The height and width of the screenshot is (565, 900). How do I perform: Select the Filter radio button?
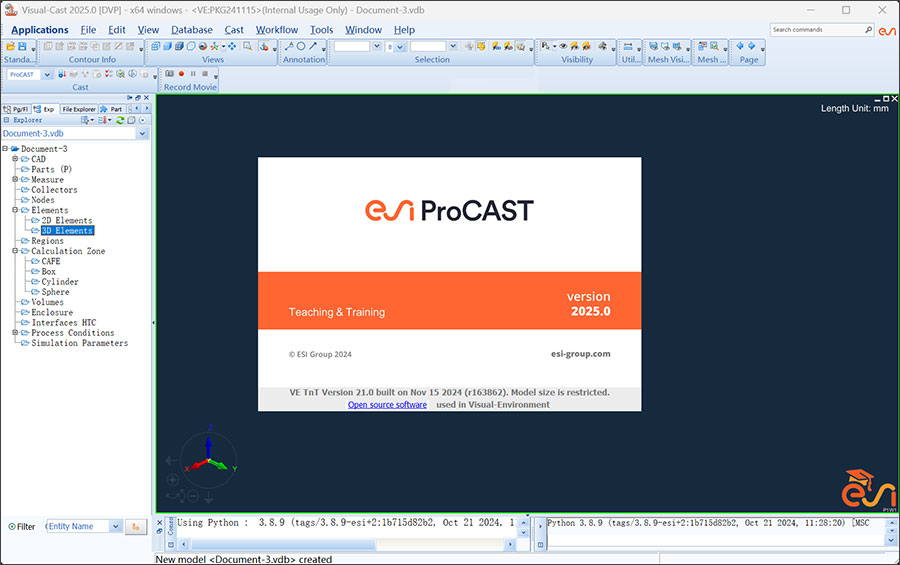click(x=11, y=527)
